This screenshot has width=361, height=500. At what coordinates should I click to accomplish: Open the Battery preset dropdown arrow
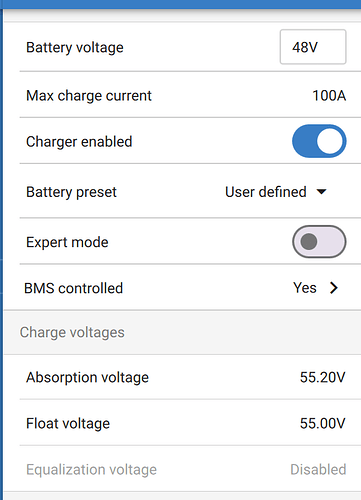pos(321,192)
